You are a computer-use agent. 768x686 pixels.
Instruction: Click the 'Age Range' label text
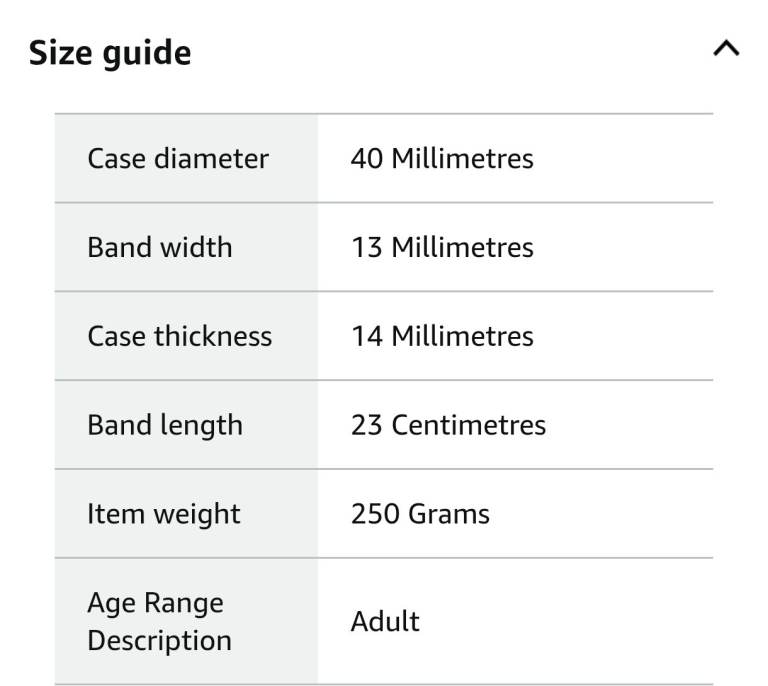point(155,603)
